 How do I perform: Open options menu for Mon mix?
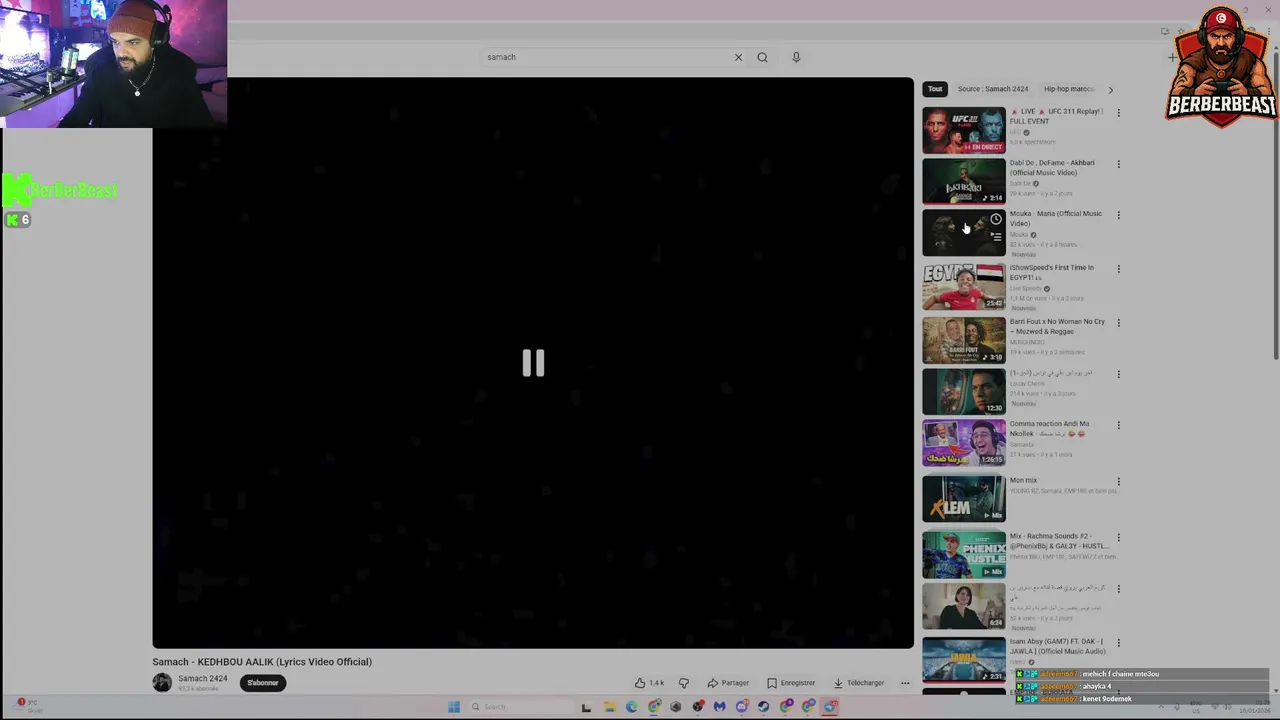pyautogui.click(x=1118, y=482)
